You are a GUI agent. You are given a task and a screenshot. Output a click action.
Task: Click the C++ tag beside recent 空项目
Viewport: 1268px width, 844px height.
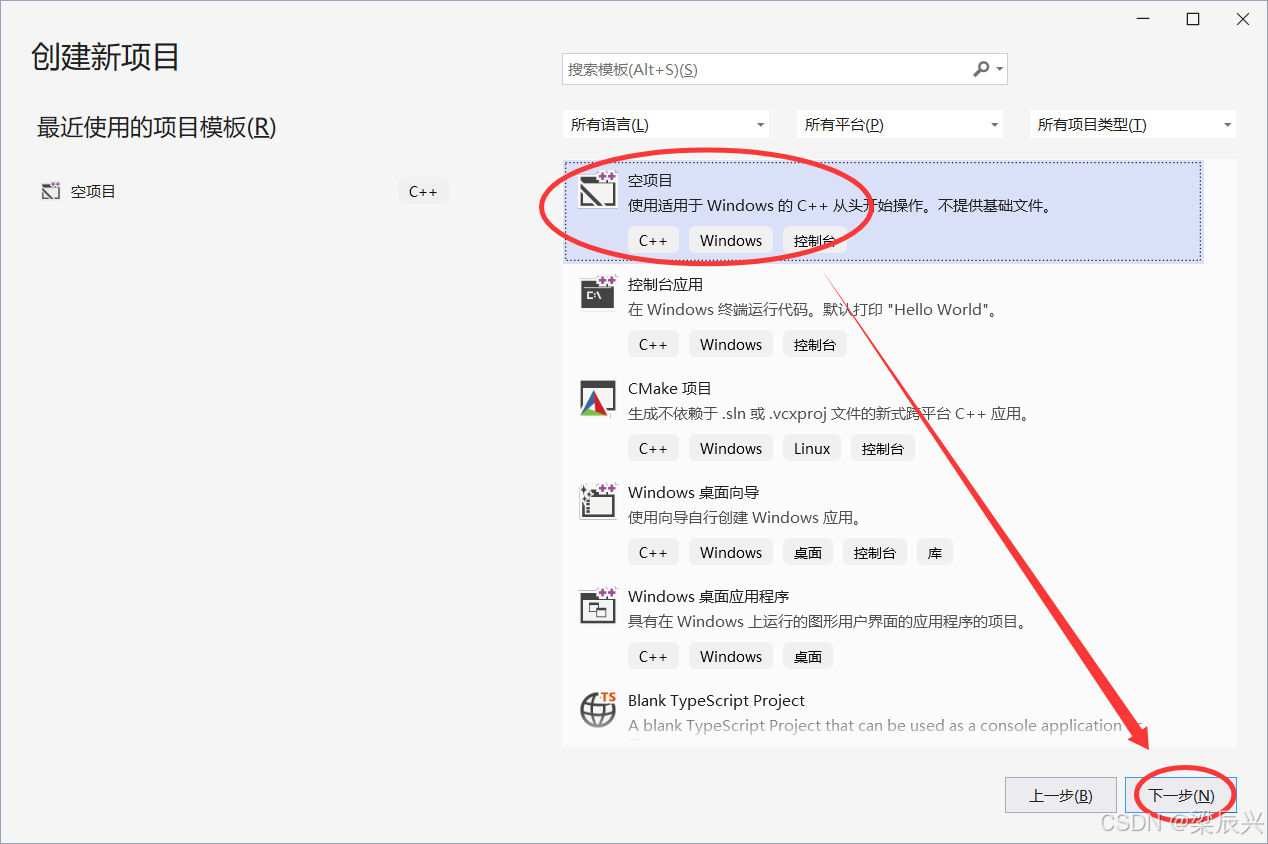pyautogui.click(x=423, y=191)
